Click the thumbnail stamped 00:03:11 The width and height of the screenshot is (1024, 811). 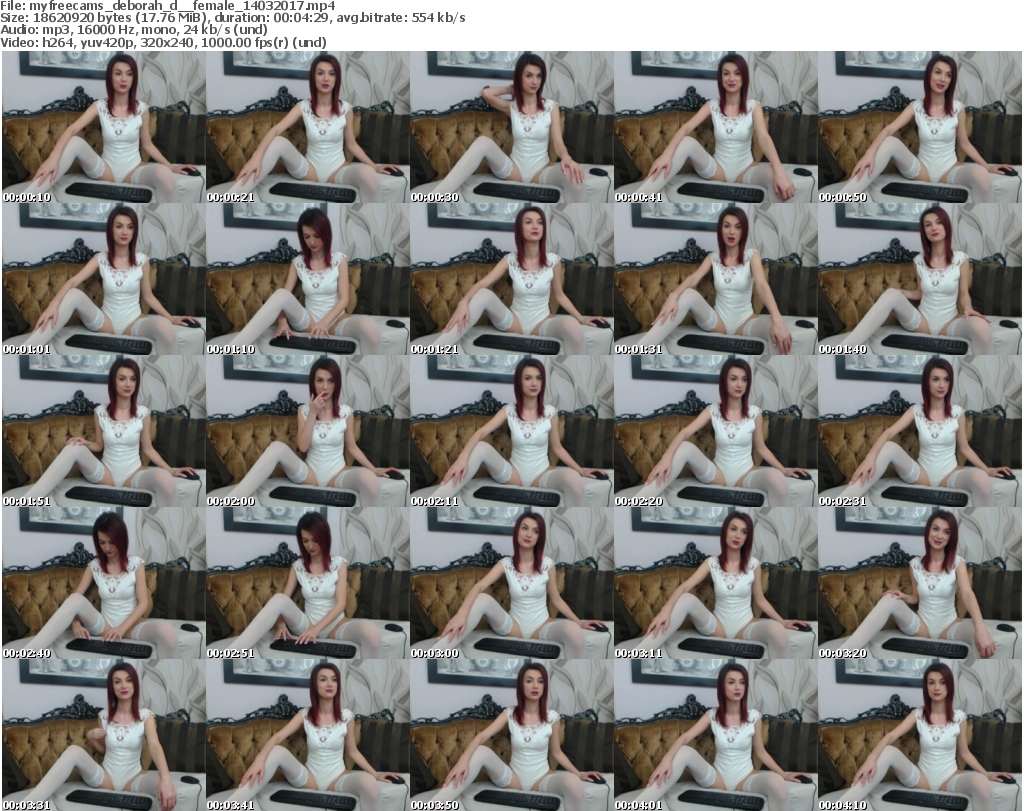(716, 584)
